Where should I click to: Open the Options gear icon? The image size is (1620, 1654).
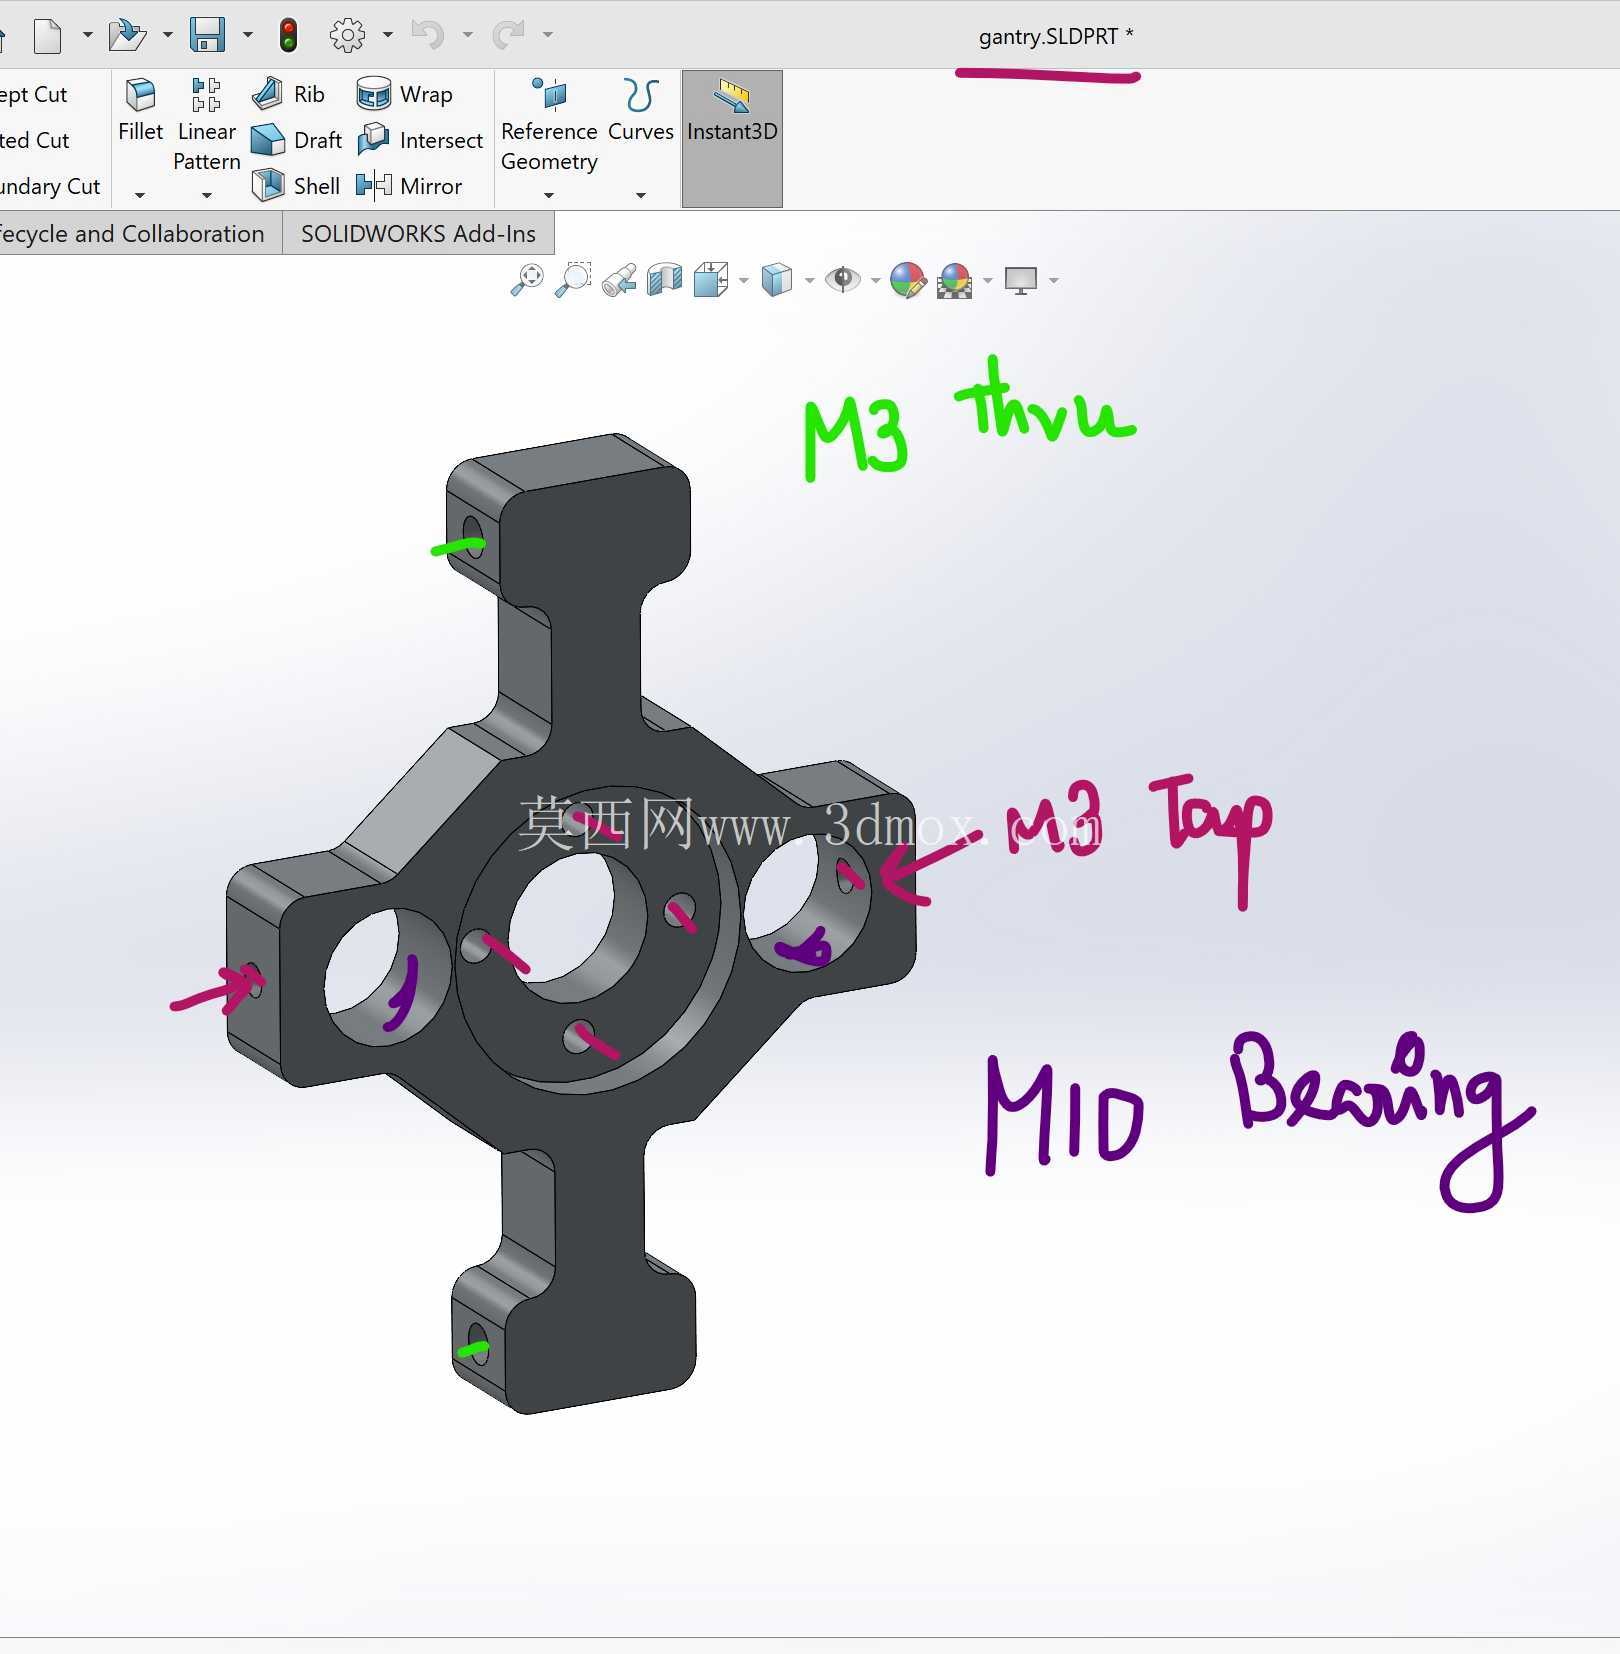point(347,35)
